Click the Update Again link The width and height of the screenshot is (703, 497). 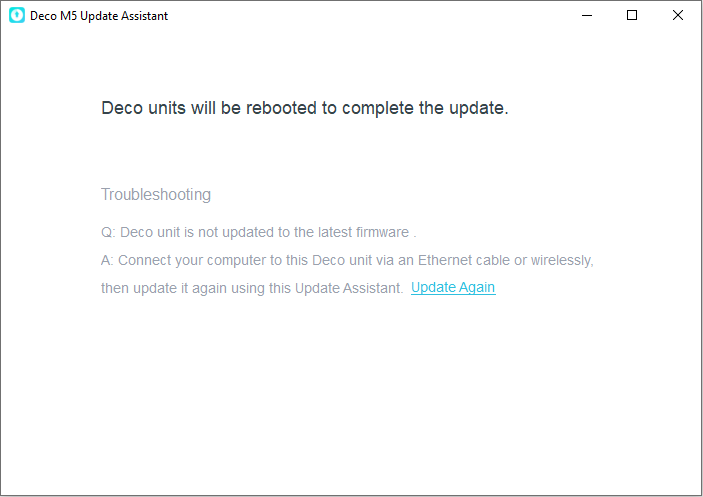(x=453, y=287)
